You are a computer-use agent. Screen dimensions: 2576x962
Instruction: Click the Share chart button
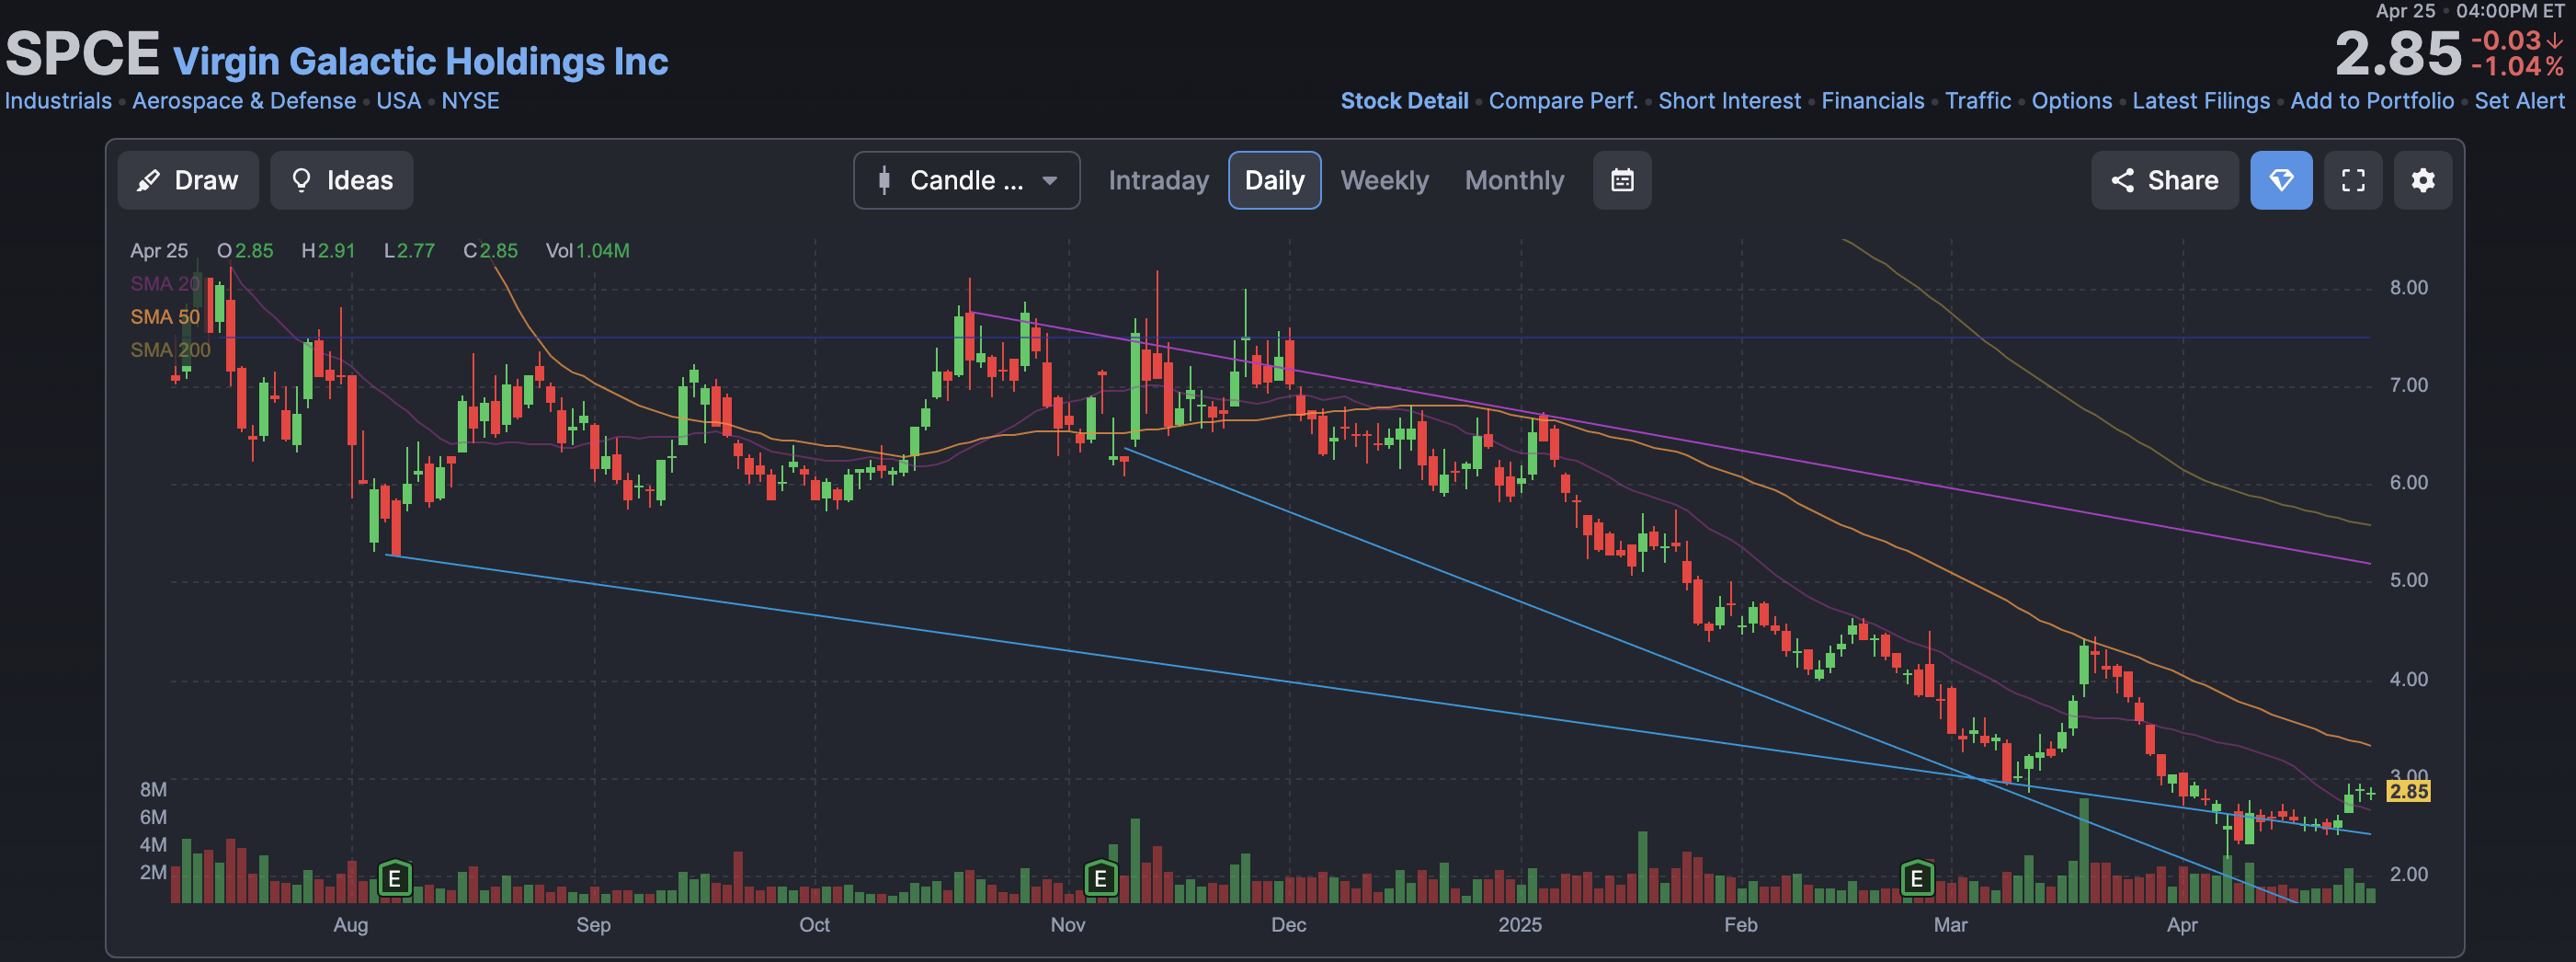tap(2165, 180)
